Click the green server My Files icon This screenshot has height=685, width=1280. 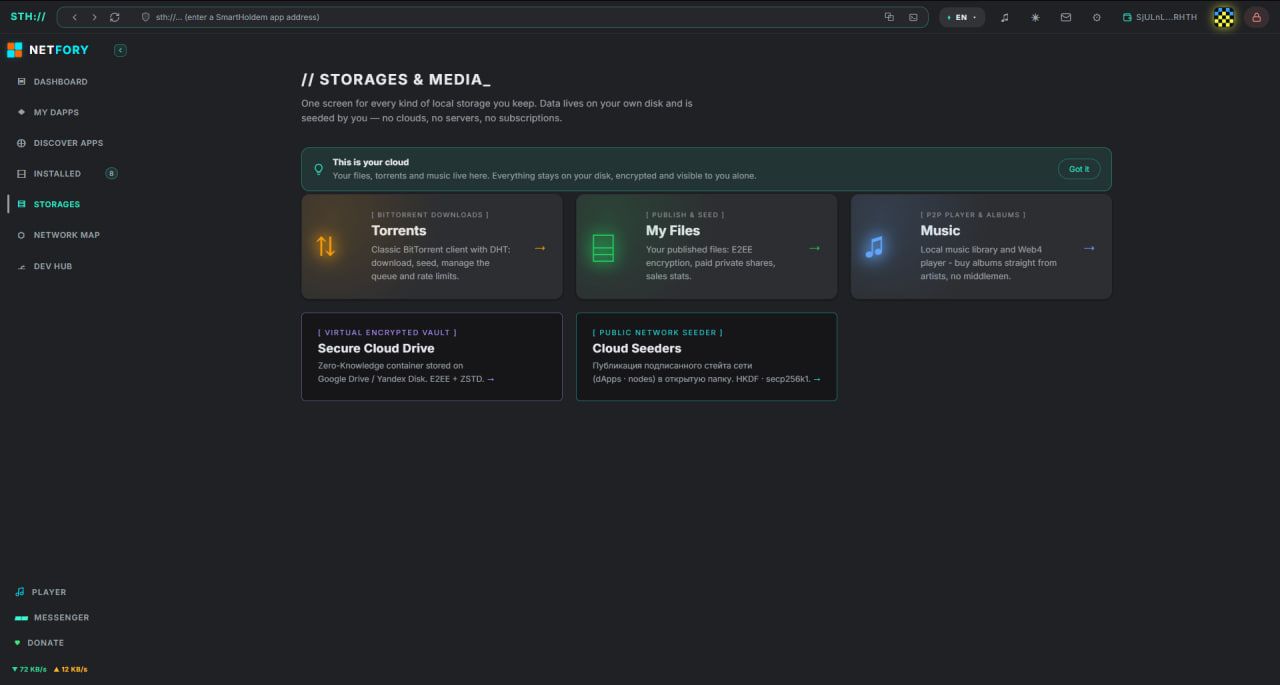(x=603, y=247)
